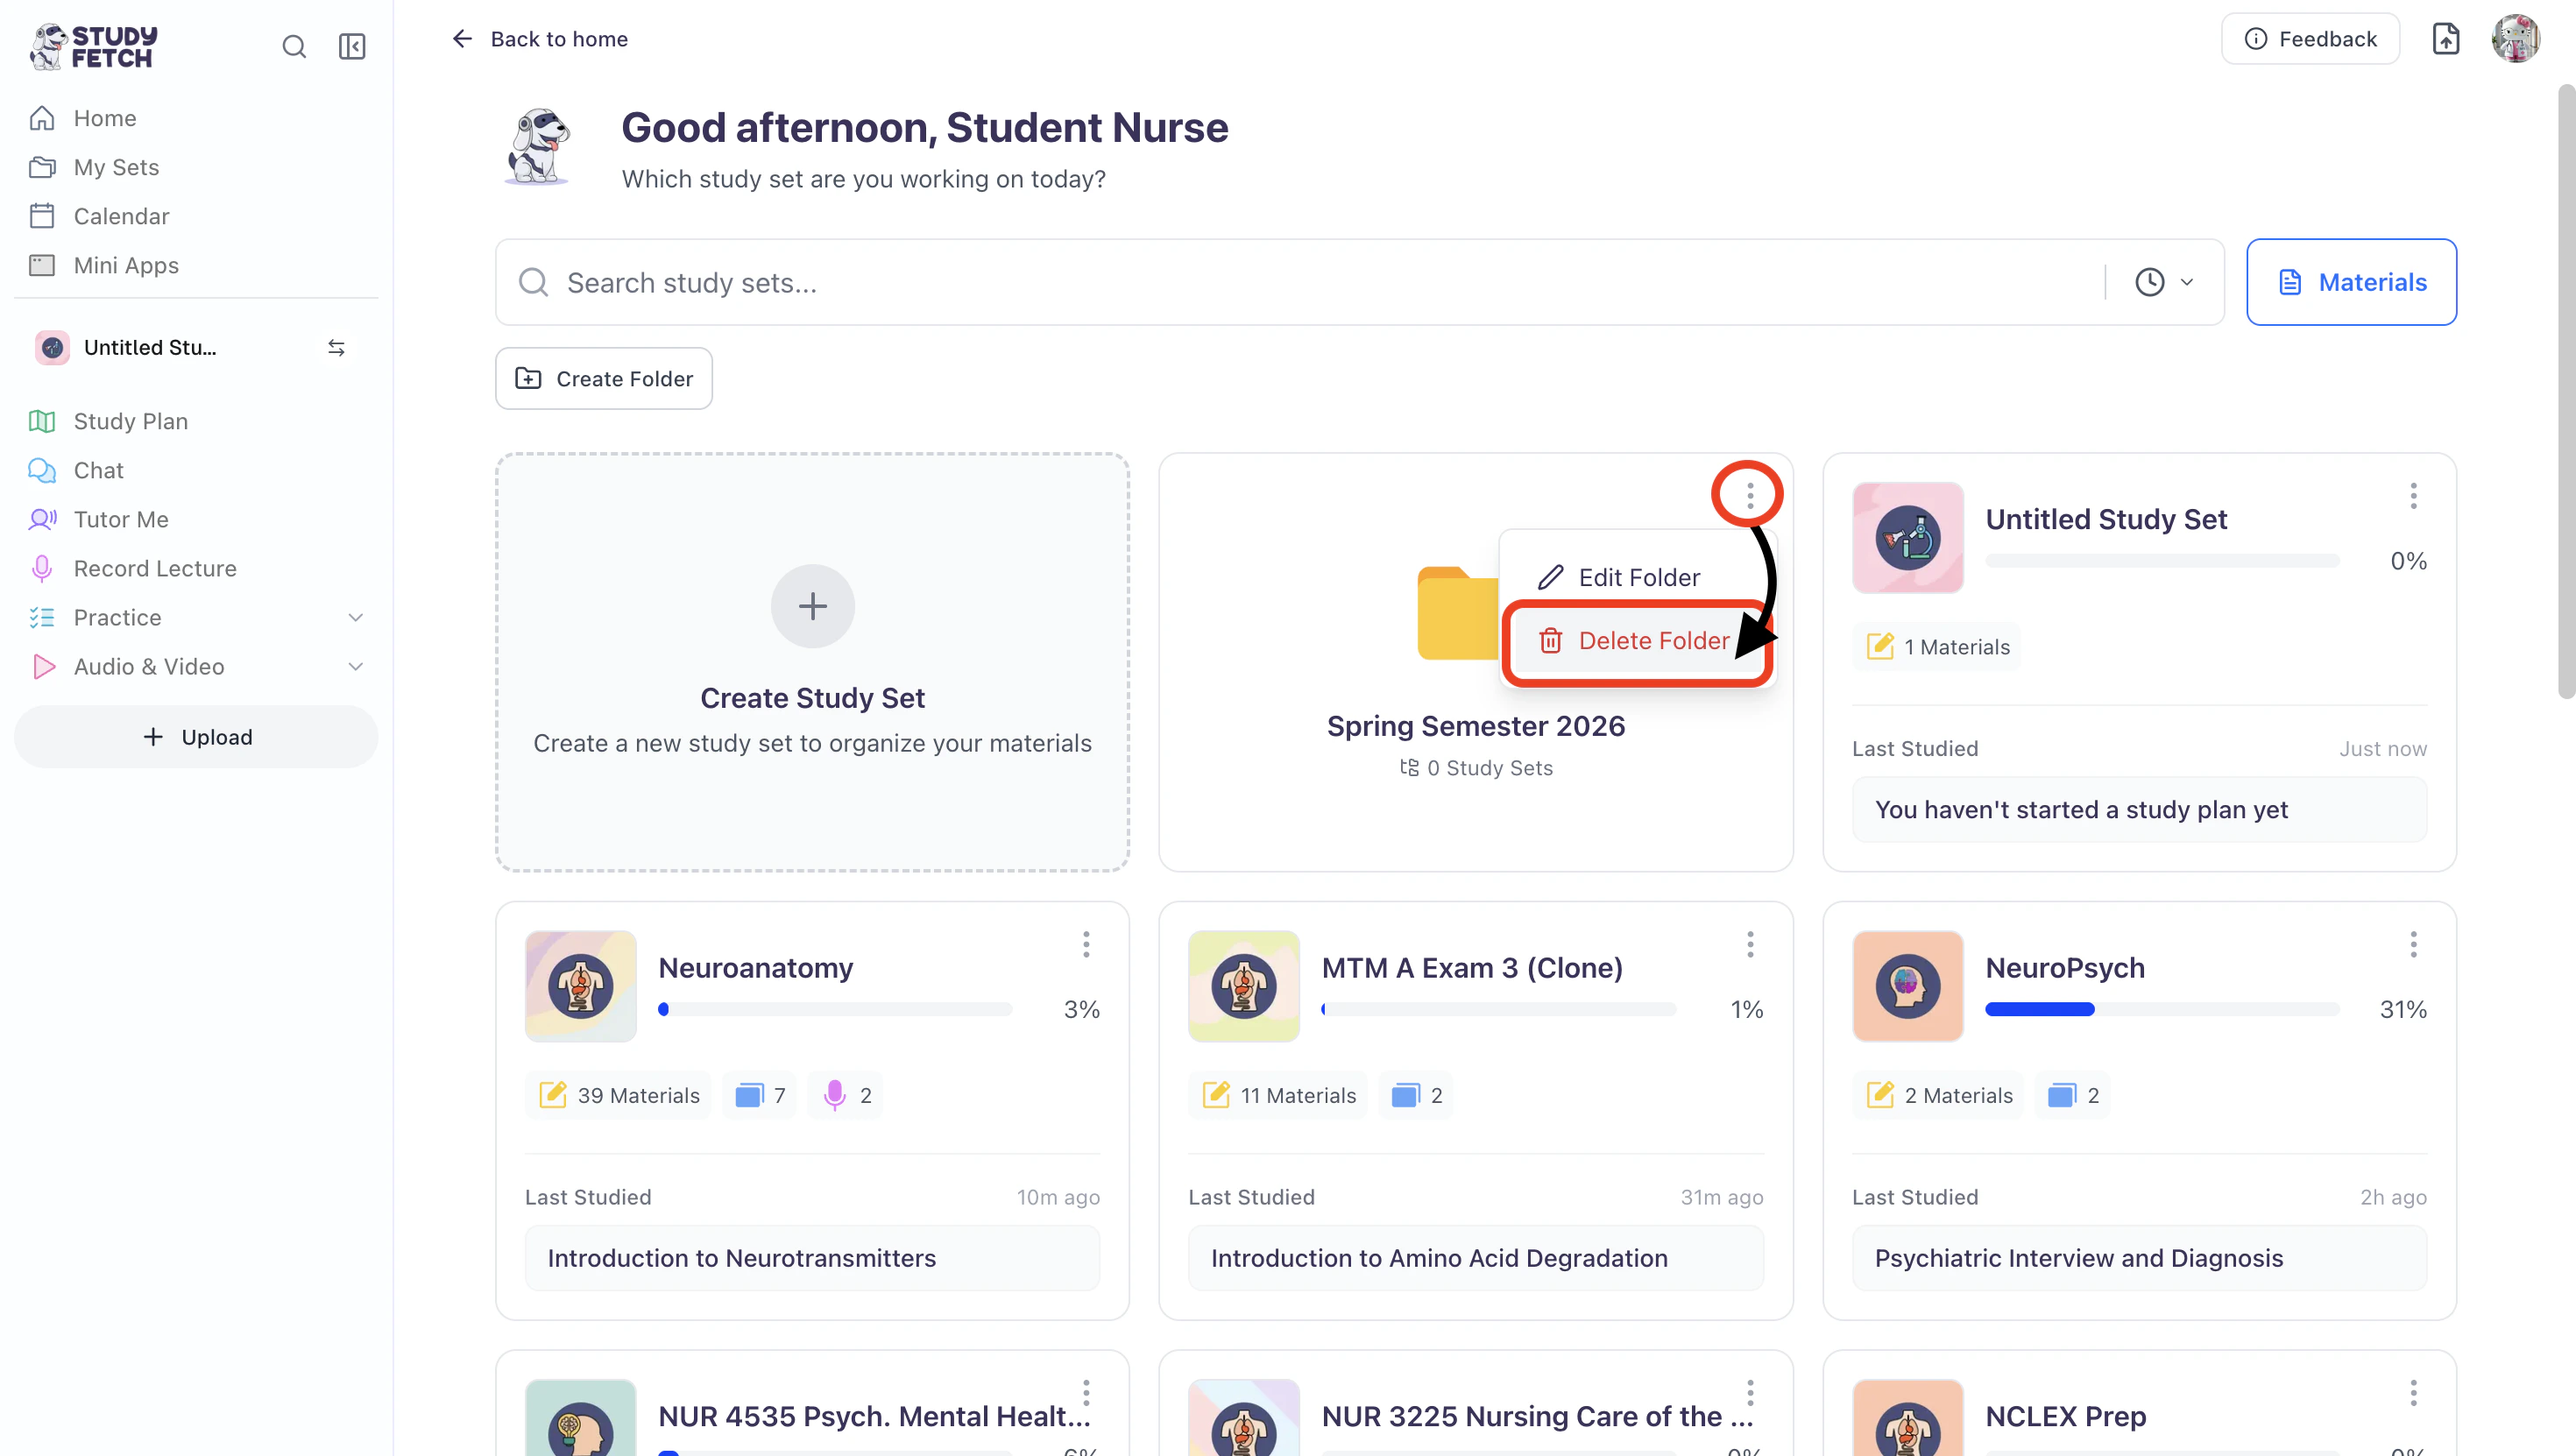The width and height of the screenshot is (2576, 1456).
Task: Open the MTM A Exam 3 (Clone) title
Action: point(1472,969)
